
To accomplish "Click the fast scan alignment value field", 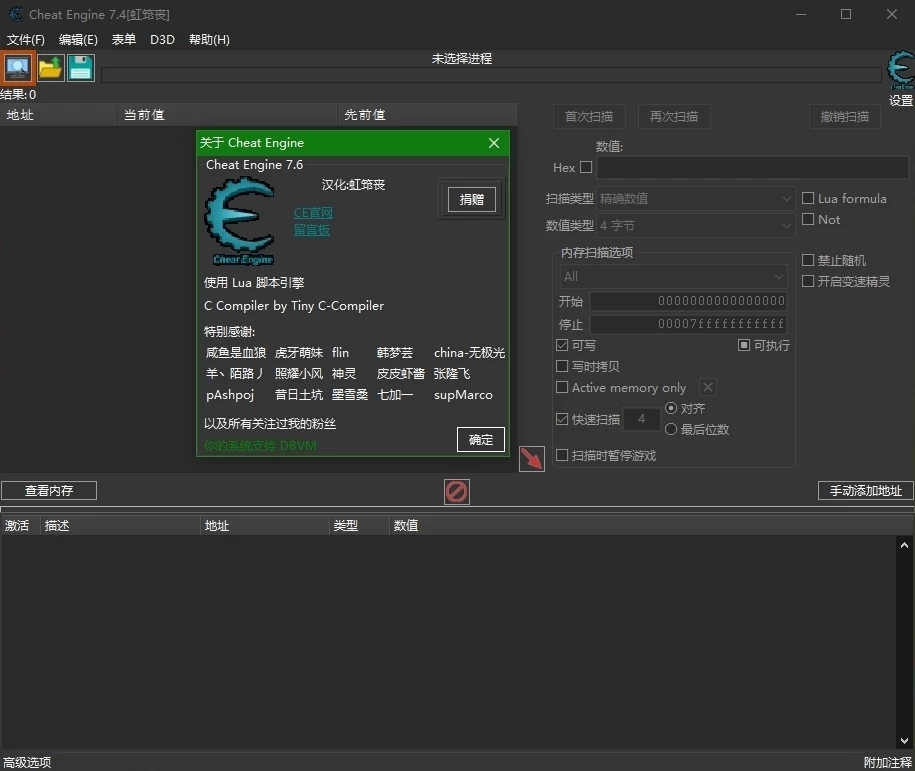I will (x=641, y=419).
